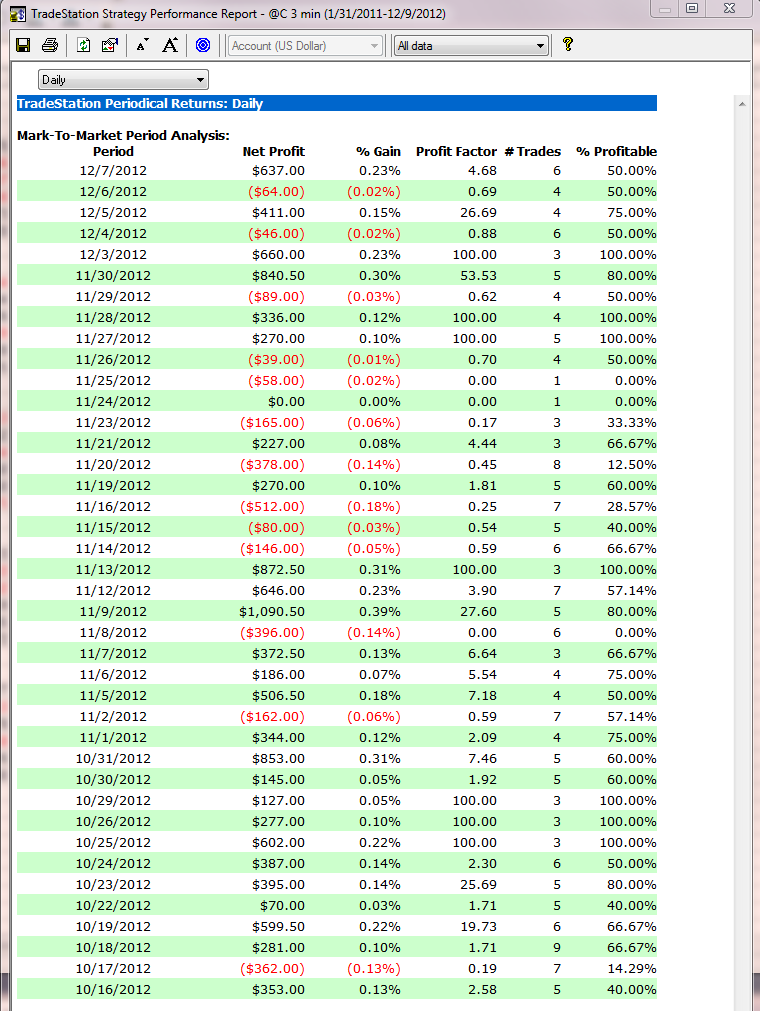Click the Print report icon
The height and width of the screenshot is (1011, 760).
click(49, 45)
